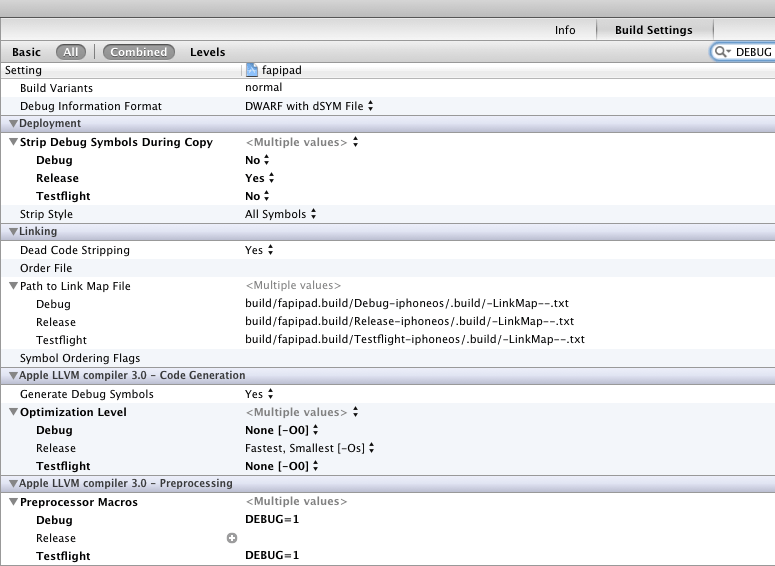The width and height of the screenshot is (775, 566).
Task: Open Dead Code Stripping Yes popup
Action: (x=259, y=250)
